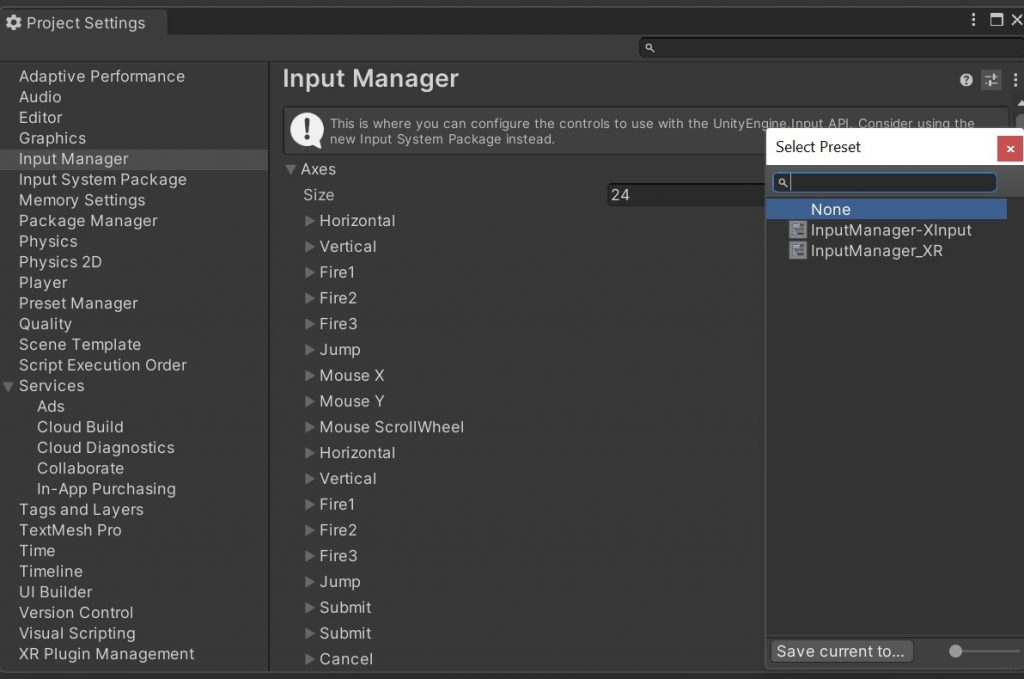Open Cloud Diagnostics under Services
Viewport: 1024px width, 679px height.
(x=106, y=448)
